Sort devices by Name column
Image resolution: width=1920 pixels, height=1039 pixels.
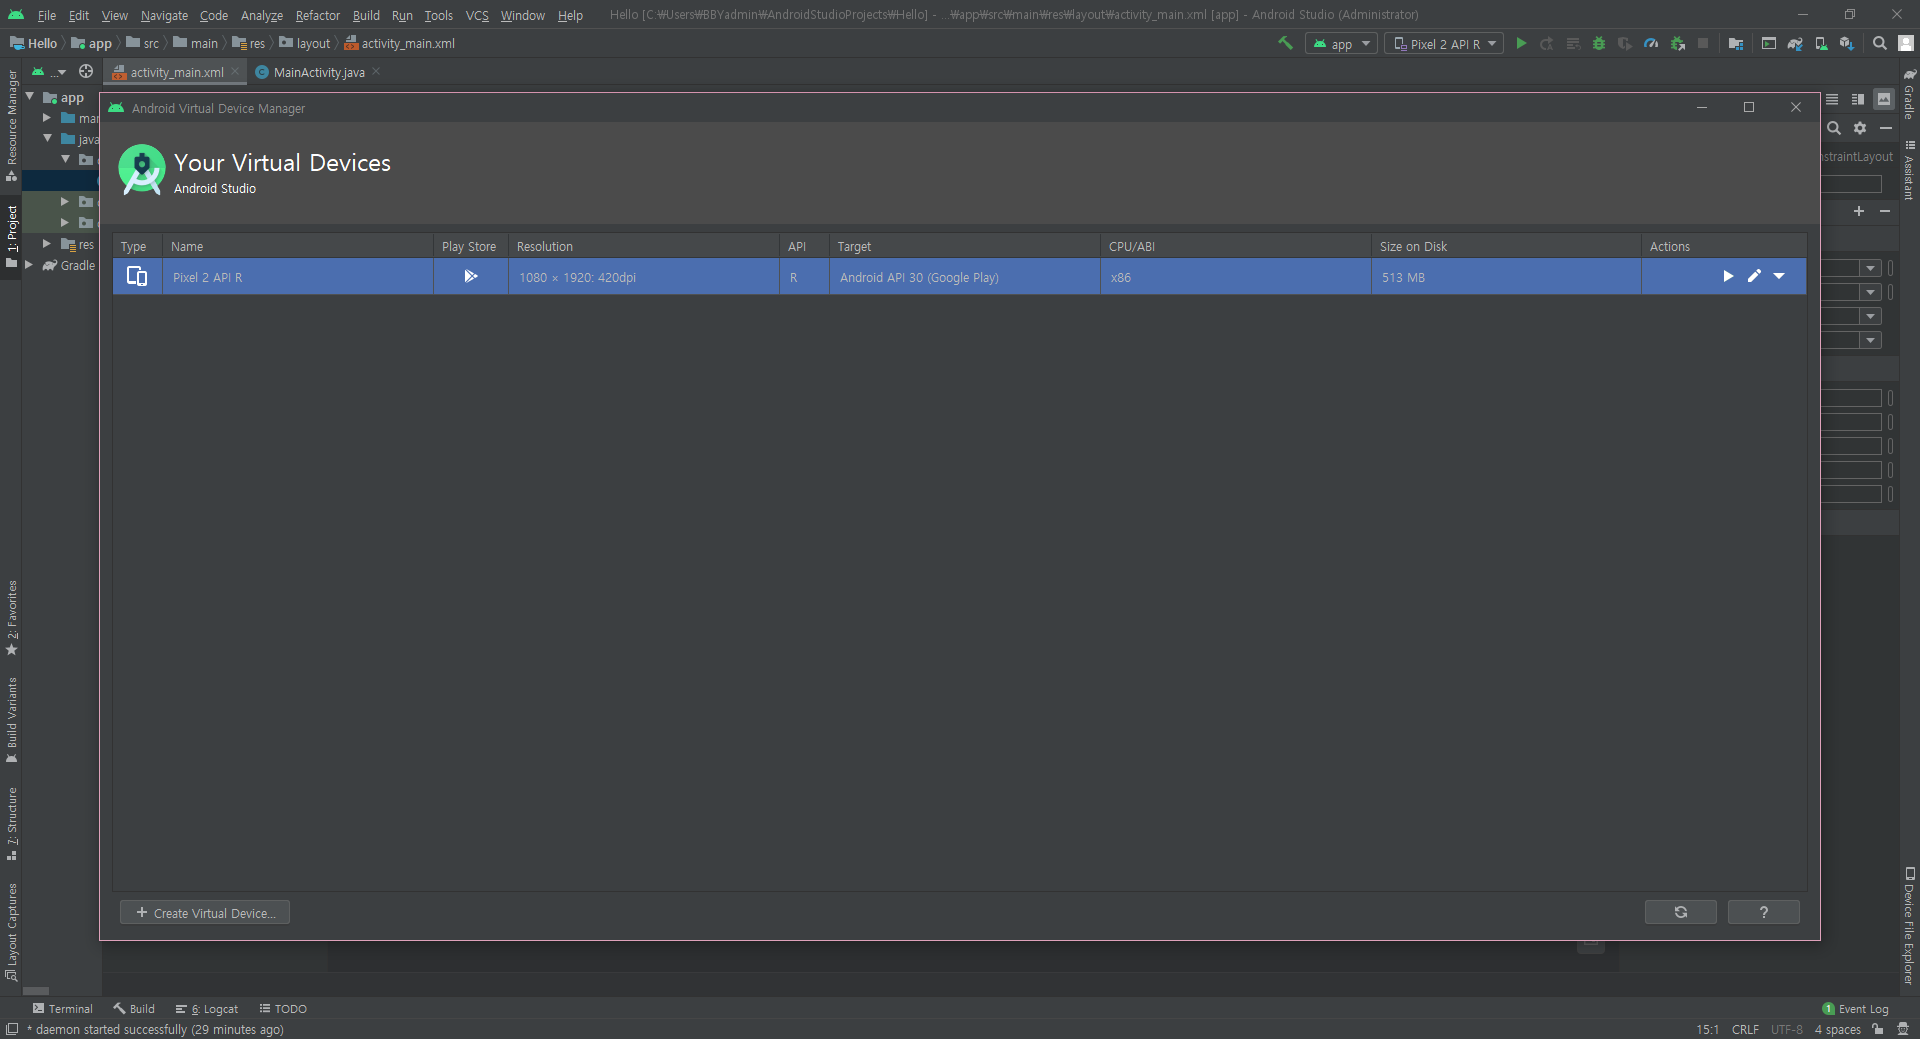click(297, 247)
